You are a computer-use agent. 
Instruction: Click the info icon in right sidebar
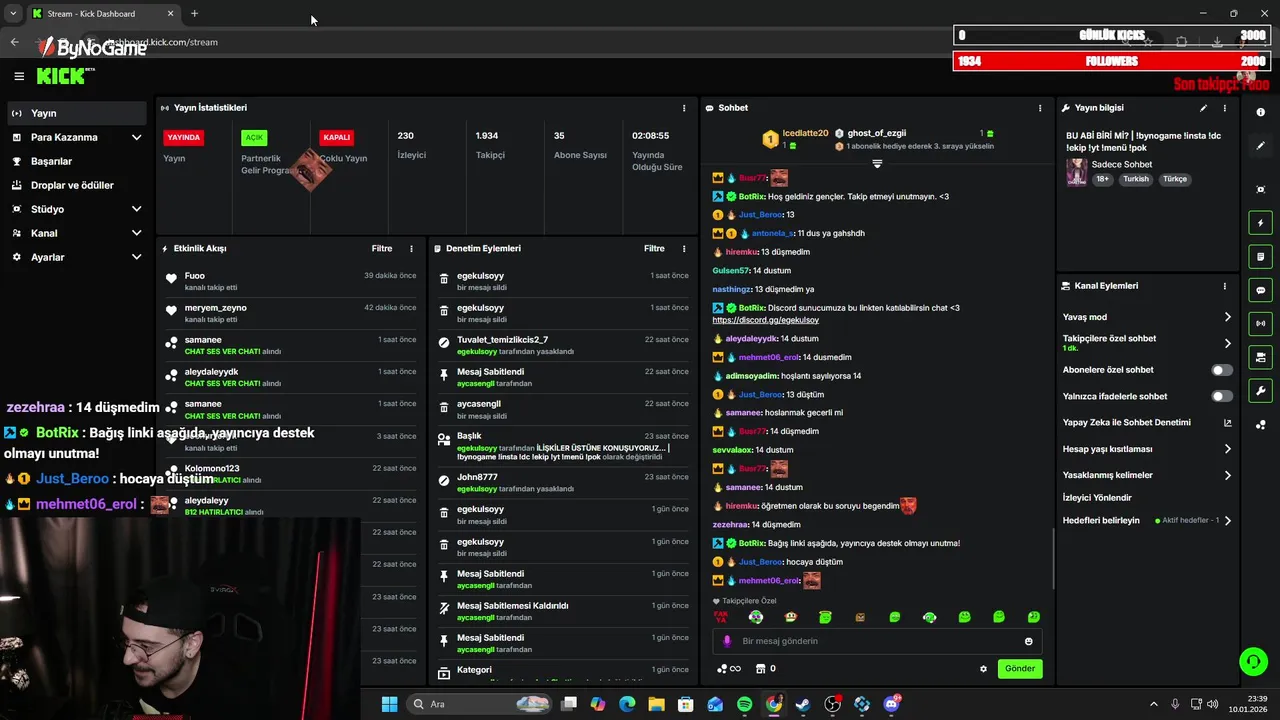pos(1260,112)
